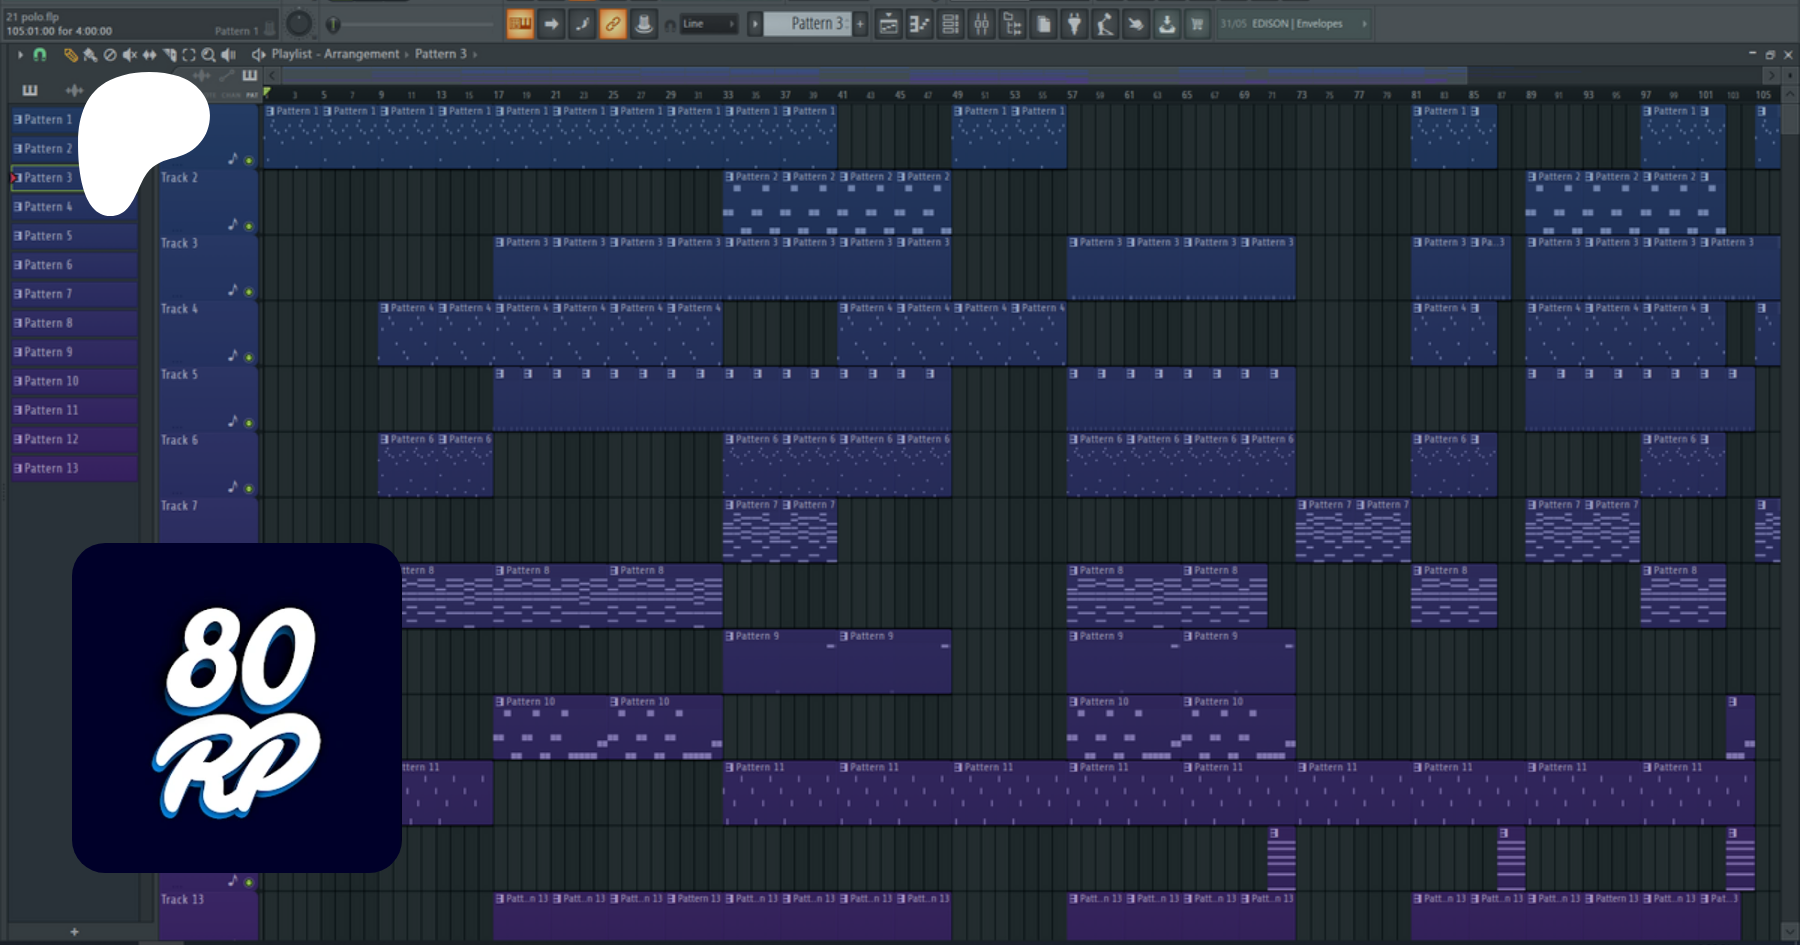Toggle the orange link multi-link button
The height and width of the screenshot is (945, 1800).
click(x=613, y=24)
